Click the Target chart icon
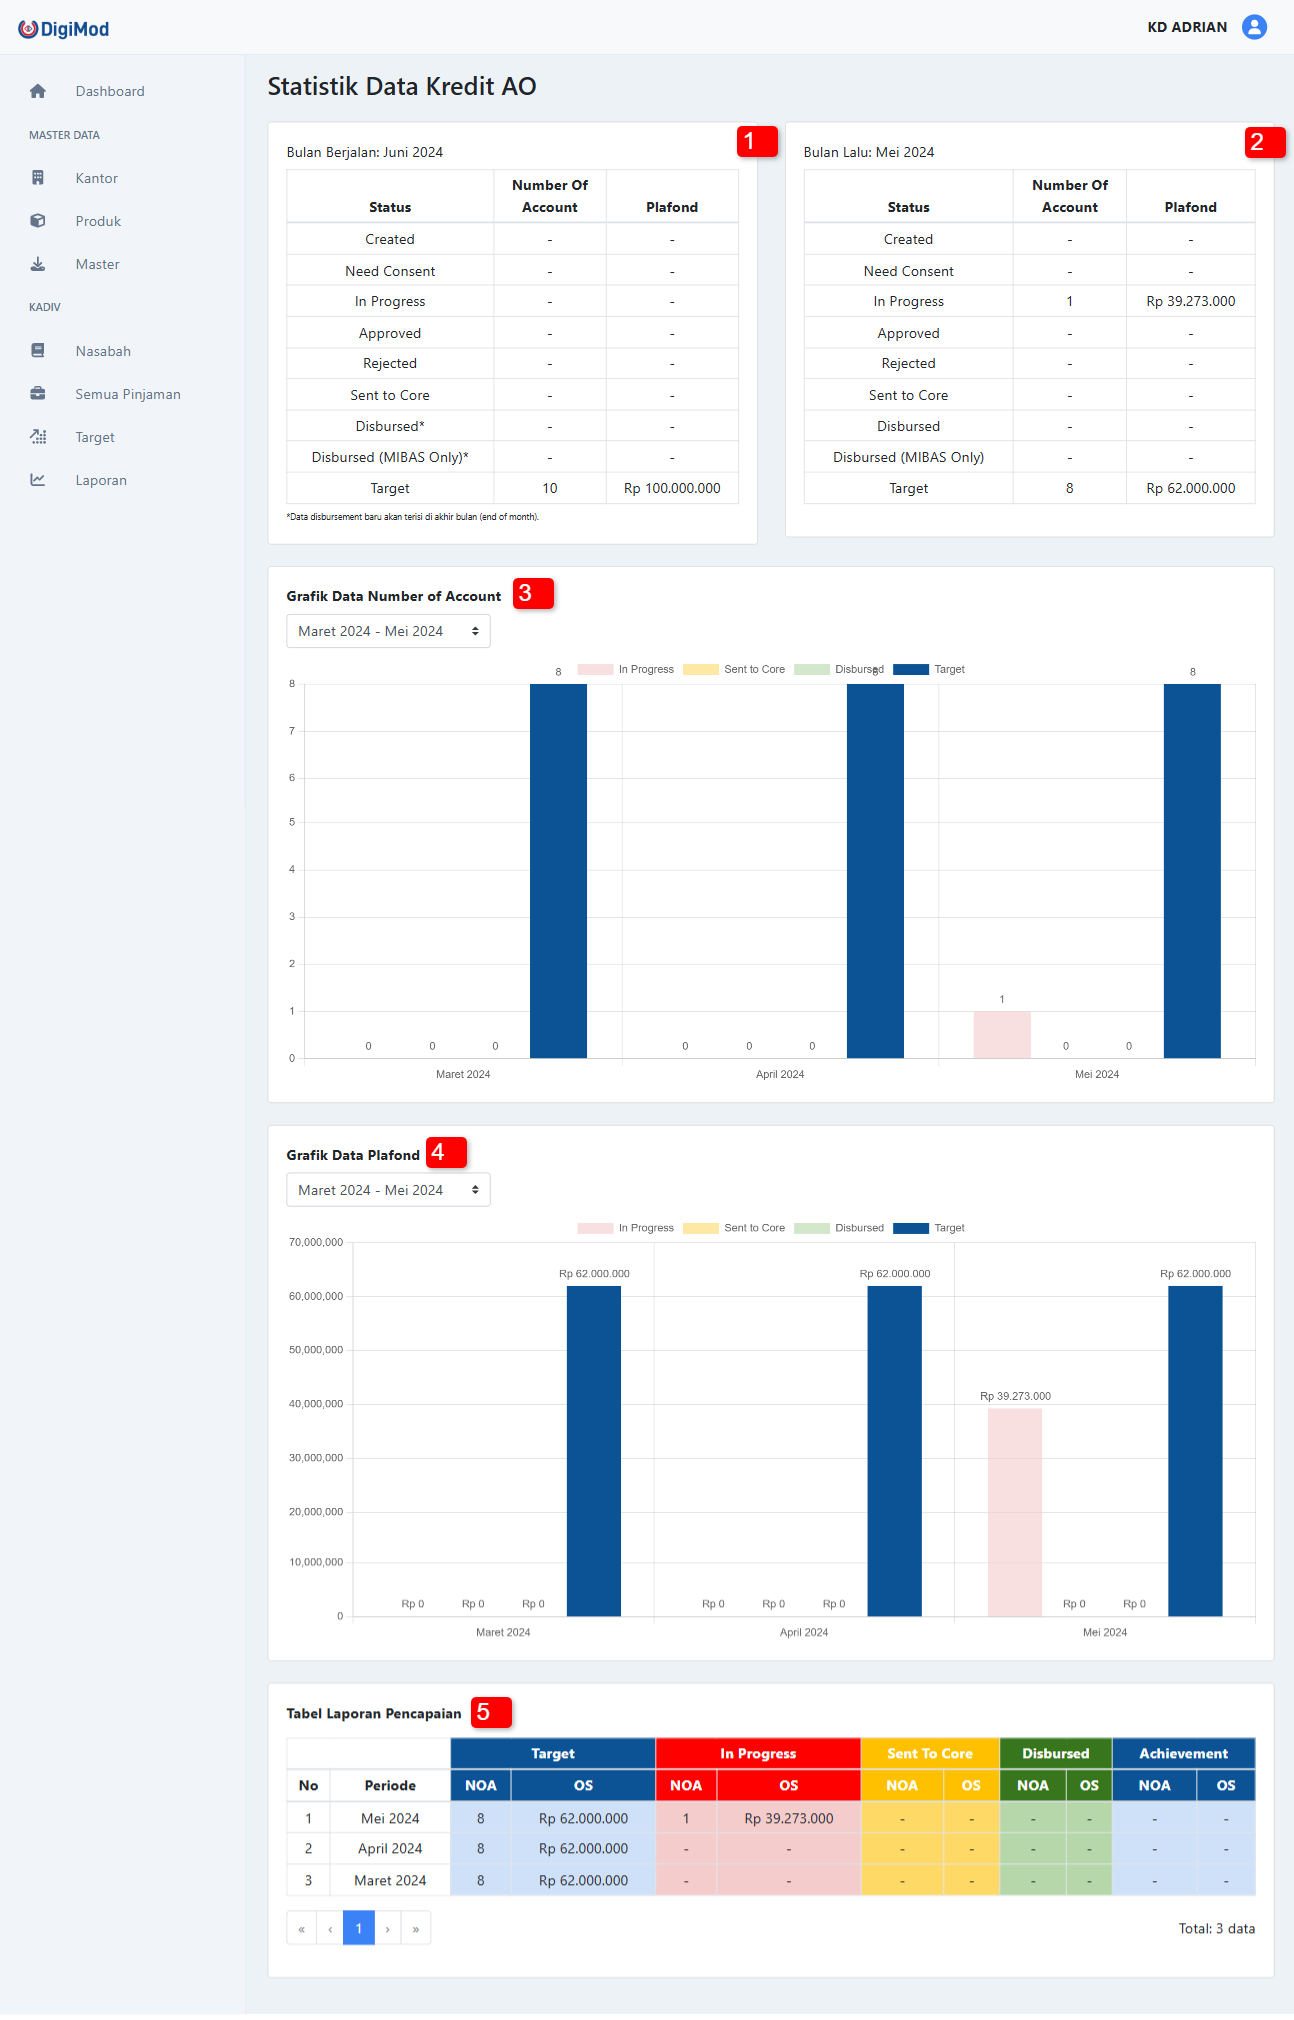1294x2020 pixels. click(38, 437)
